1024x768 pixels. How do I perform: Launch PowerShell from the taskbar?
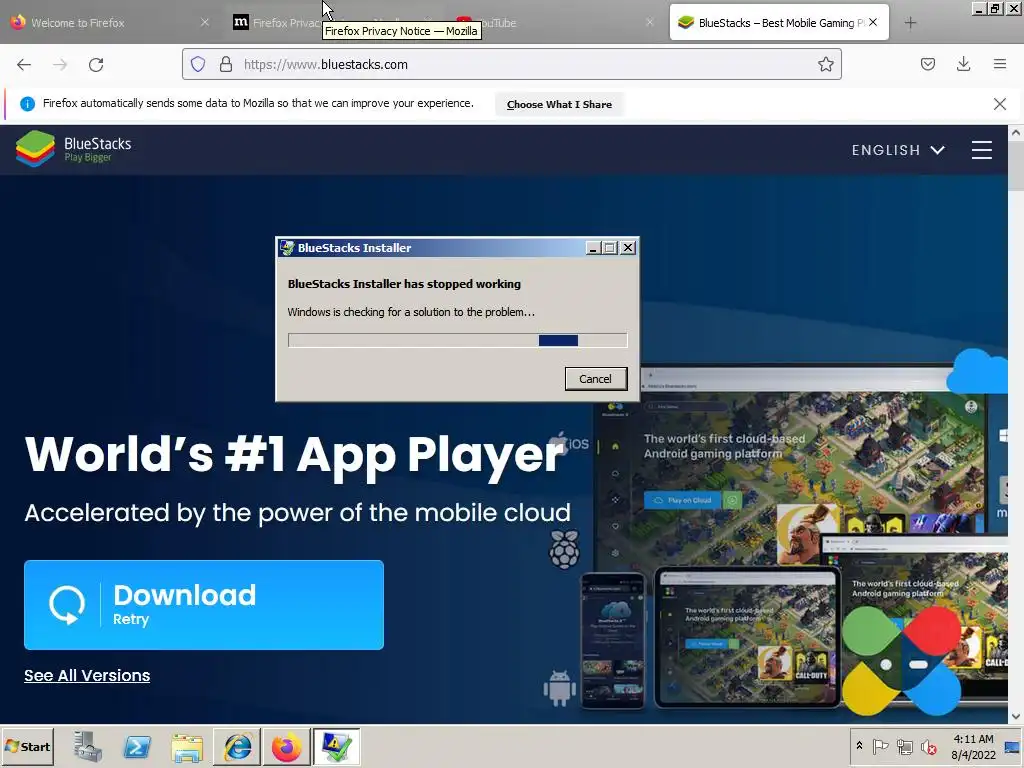pos(137,746)
